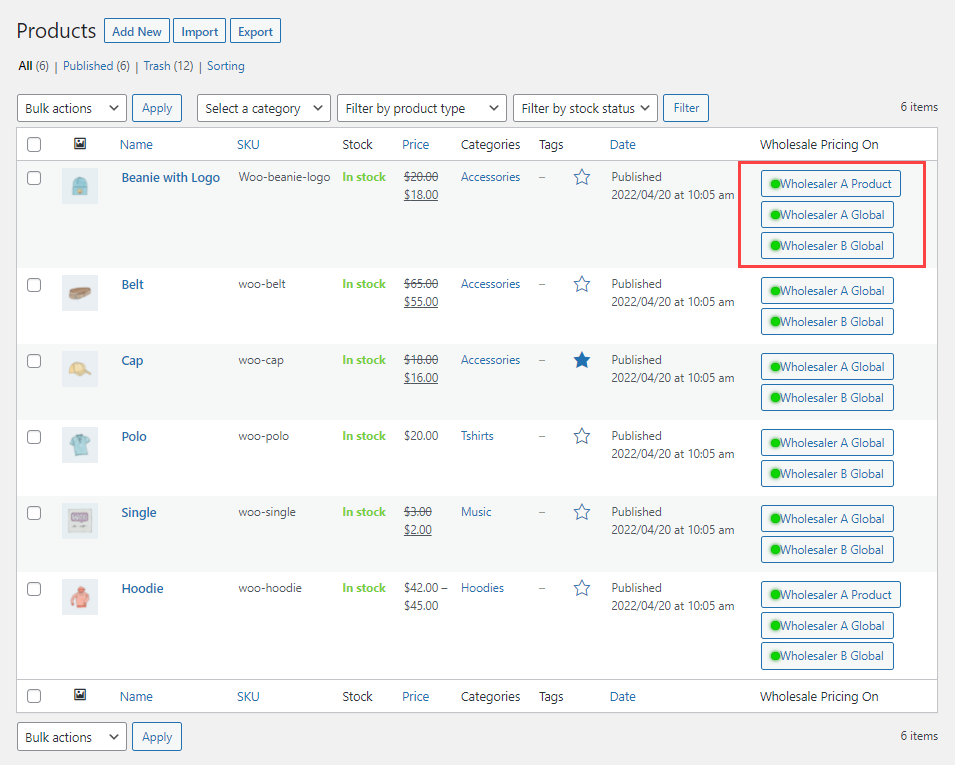This screenshot has width=955, height=765.
Task: Open the Sorting view tab
Action: (226, 66)
